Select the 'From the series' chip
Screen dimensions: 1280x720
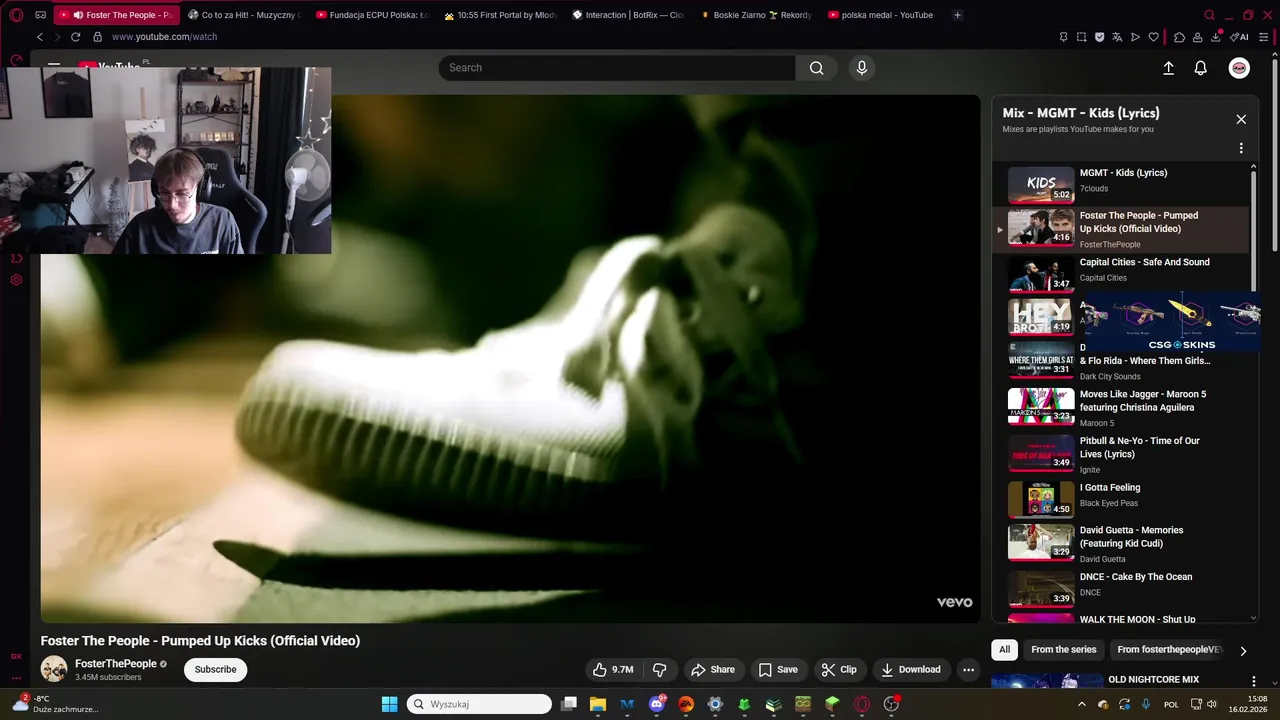[x=1063, y=650]
